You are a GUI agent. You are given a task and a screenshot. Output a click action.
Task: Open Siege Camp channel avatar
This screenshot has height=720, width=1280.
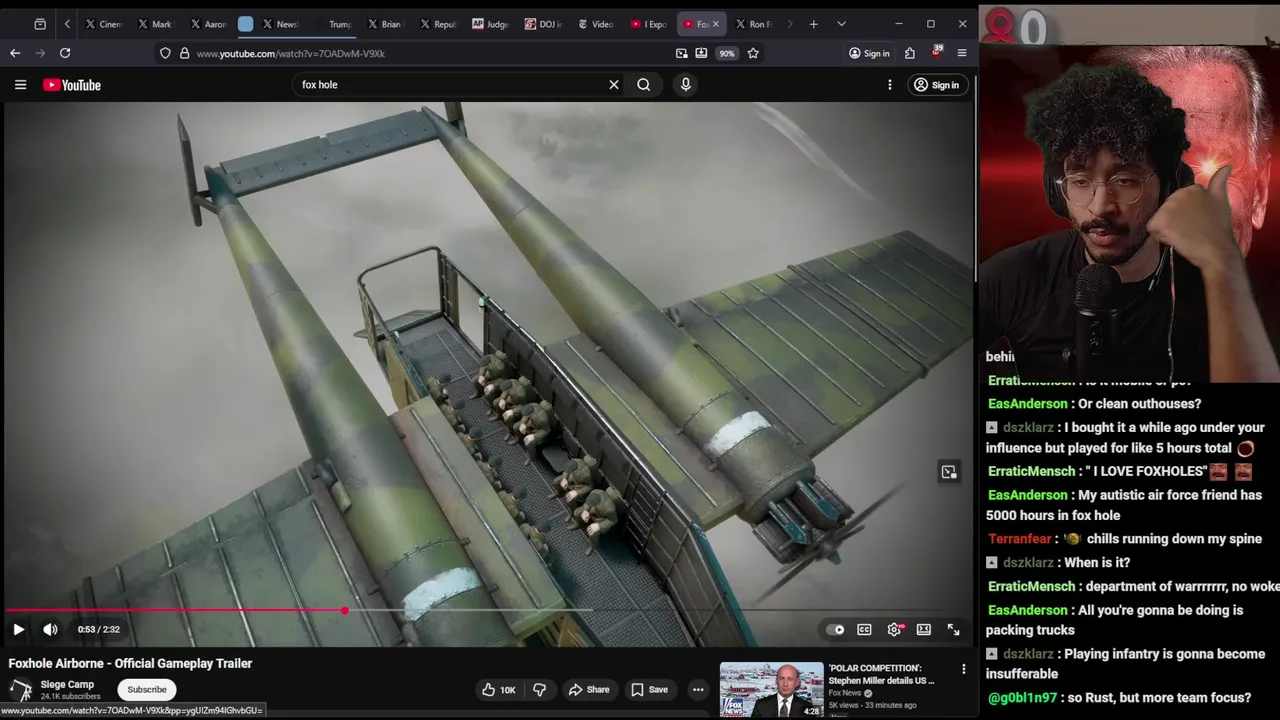(20, 690)
